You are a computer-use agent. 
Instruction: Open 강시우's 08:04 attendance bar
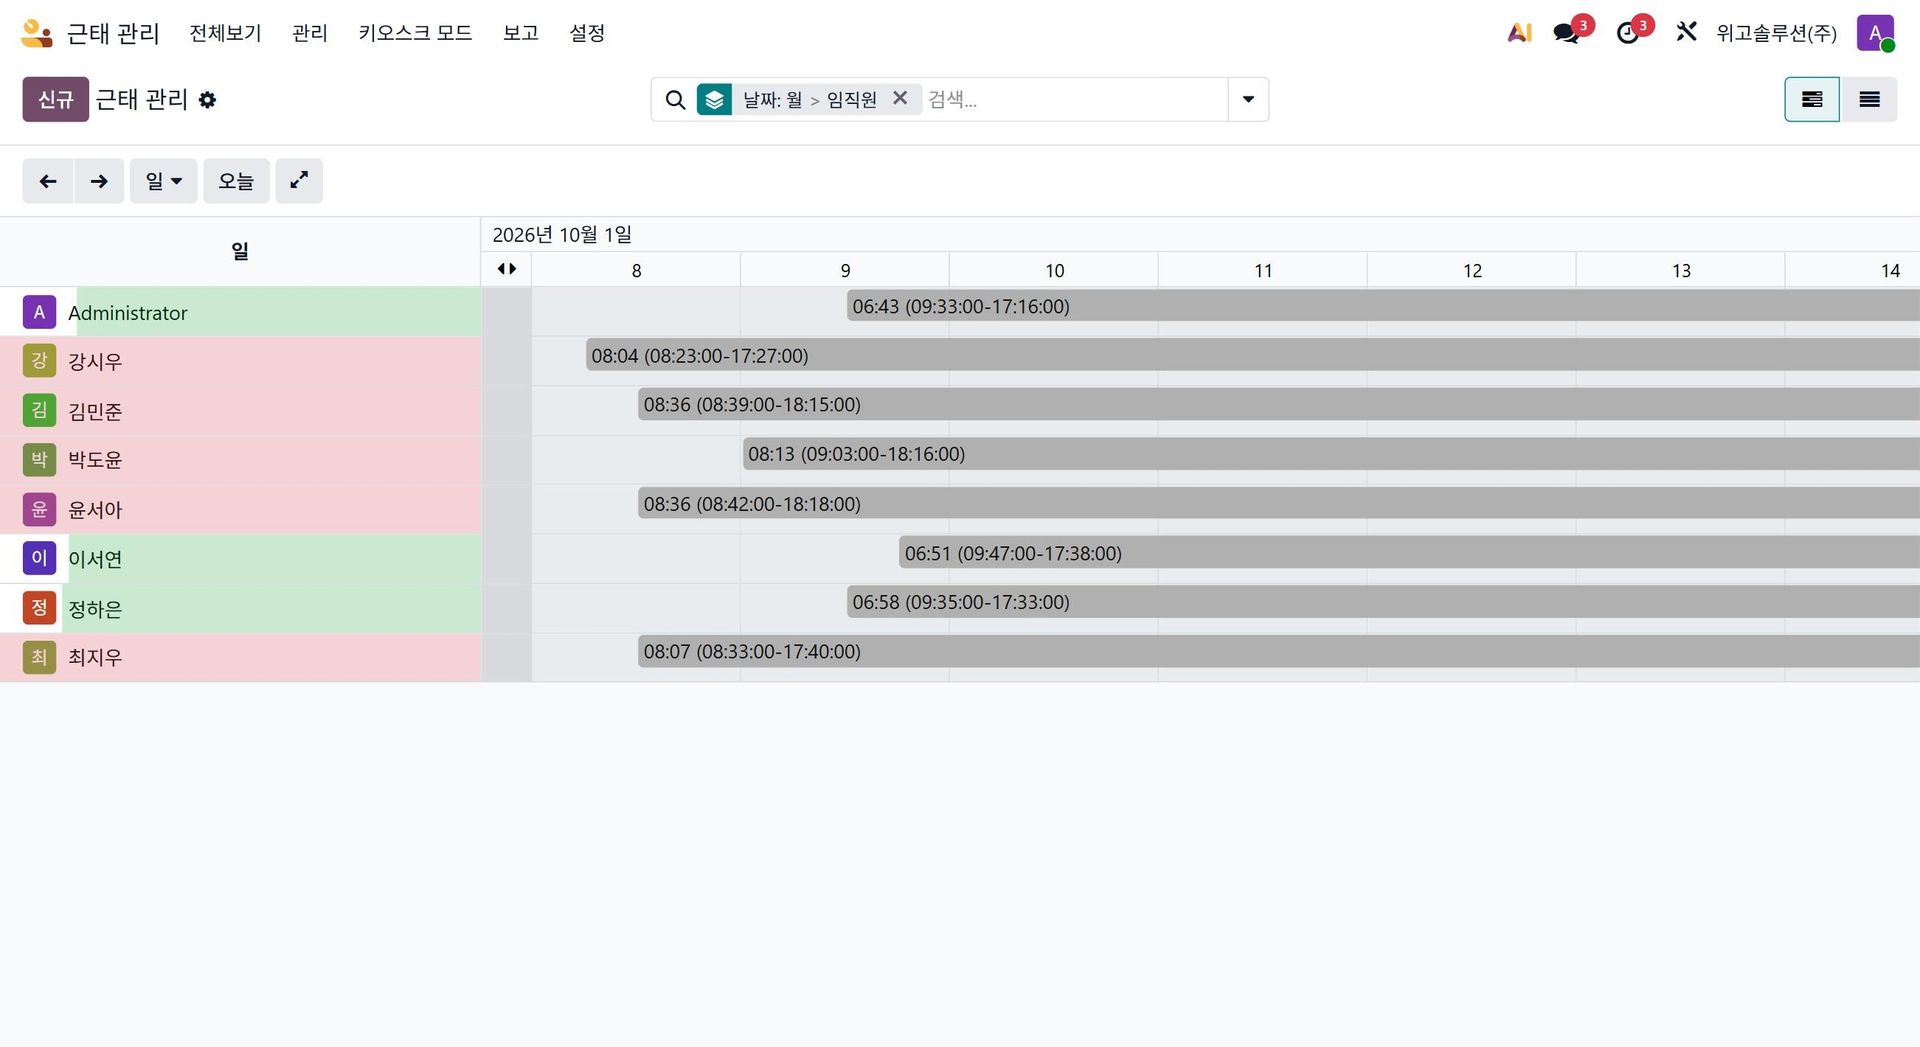1253,355
